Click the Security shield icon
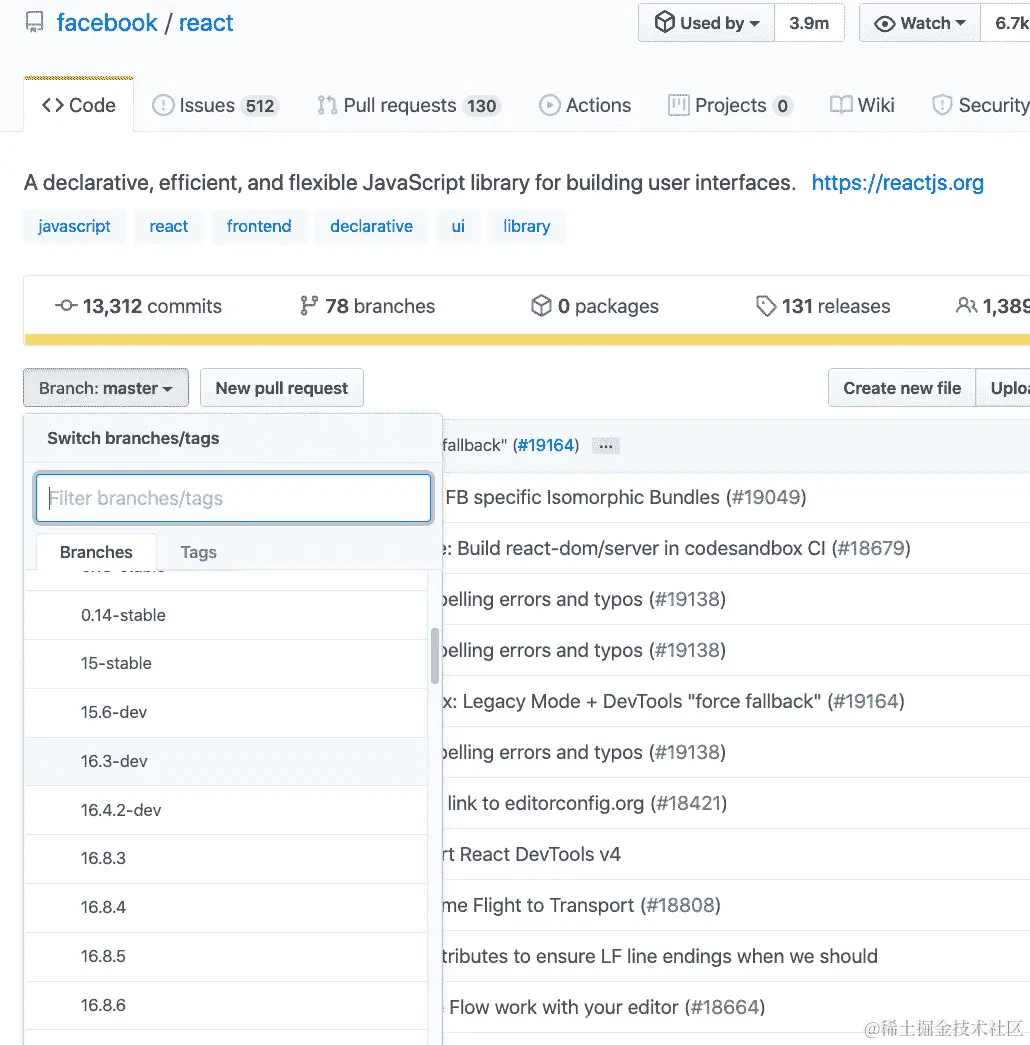Viewport: 1030px width, 1045px height. 941,104
